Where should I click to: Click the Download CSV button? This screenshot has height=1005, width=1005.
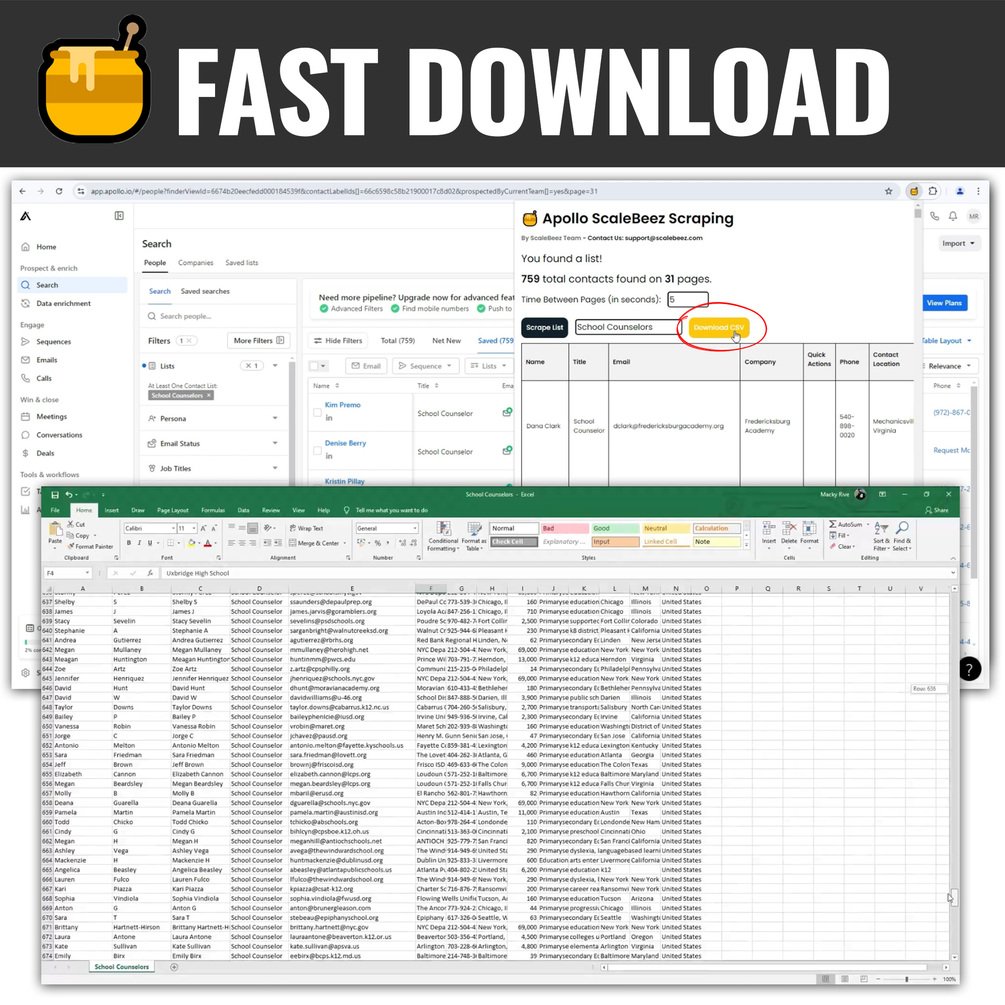718,327
